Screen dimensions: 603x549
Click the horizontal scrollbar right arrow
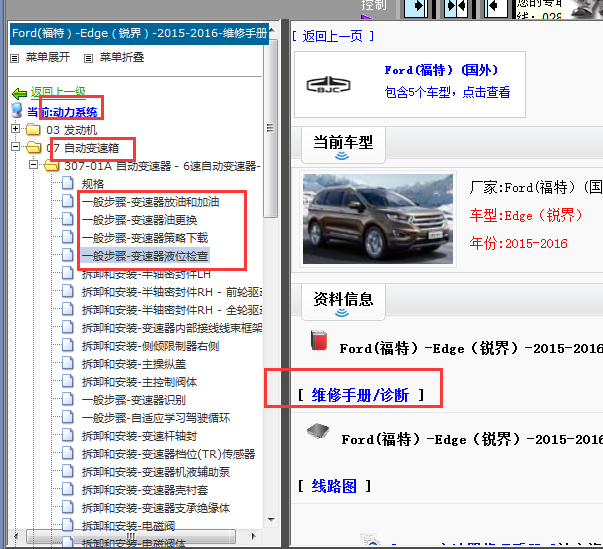tap(253, 536)
